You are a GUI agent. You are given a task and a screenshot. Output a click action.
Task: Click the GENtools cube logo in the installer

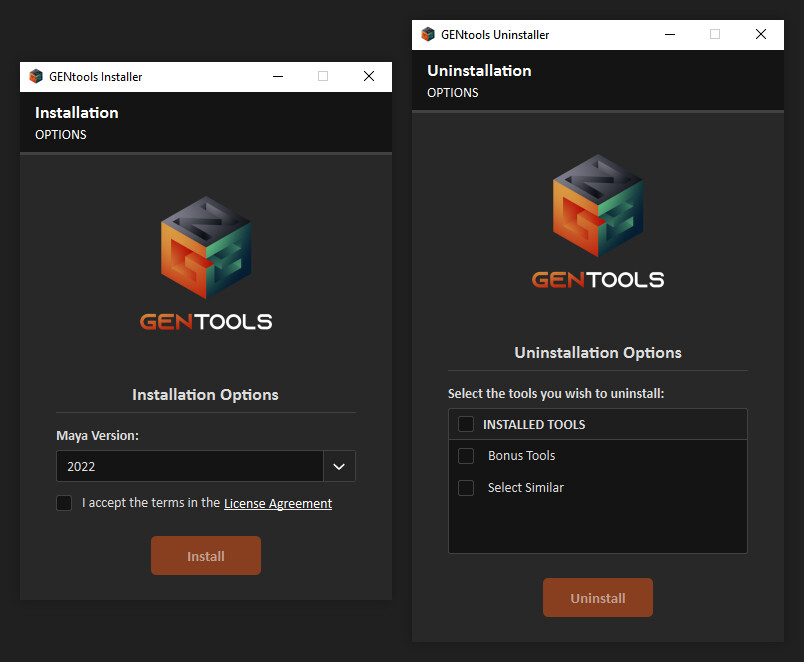point(205,247)
